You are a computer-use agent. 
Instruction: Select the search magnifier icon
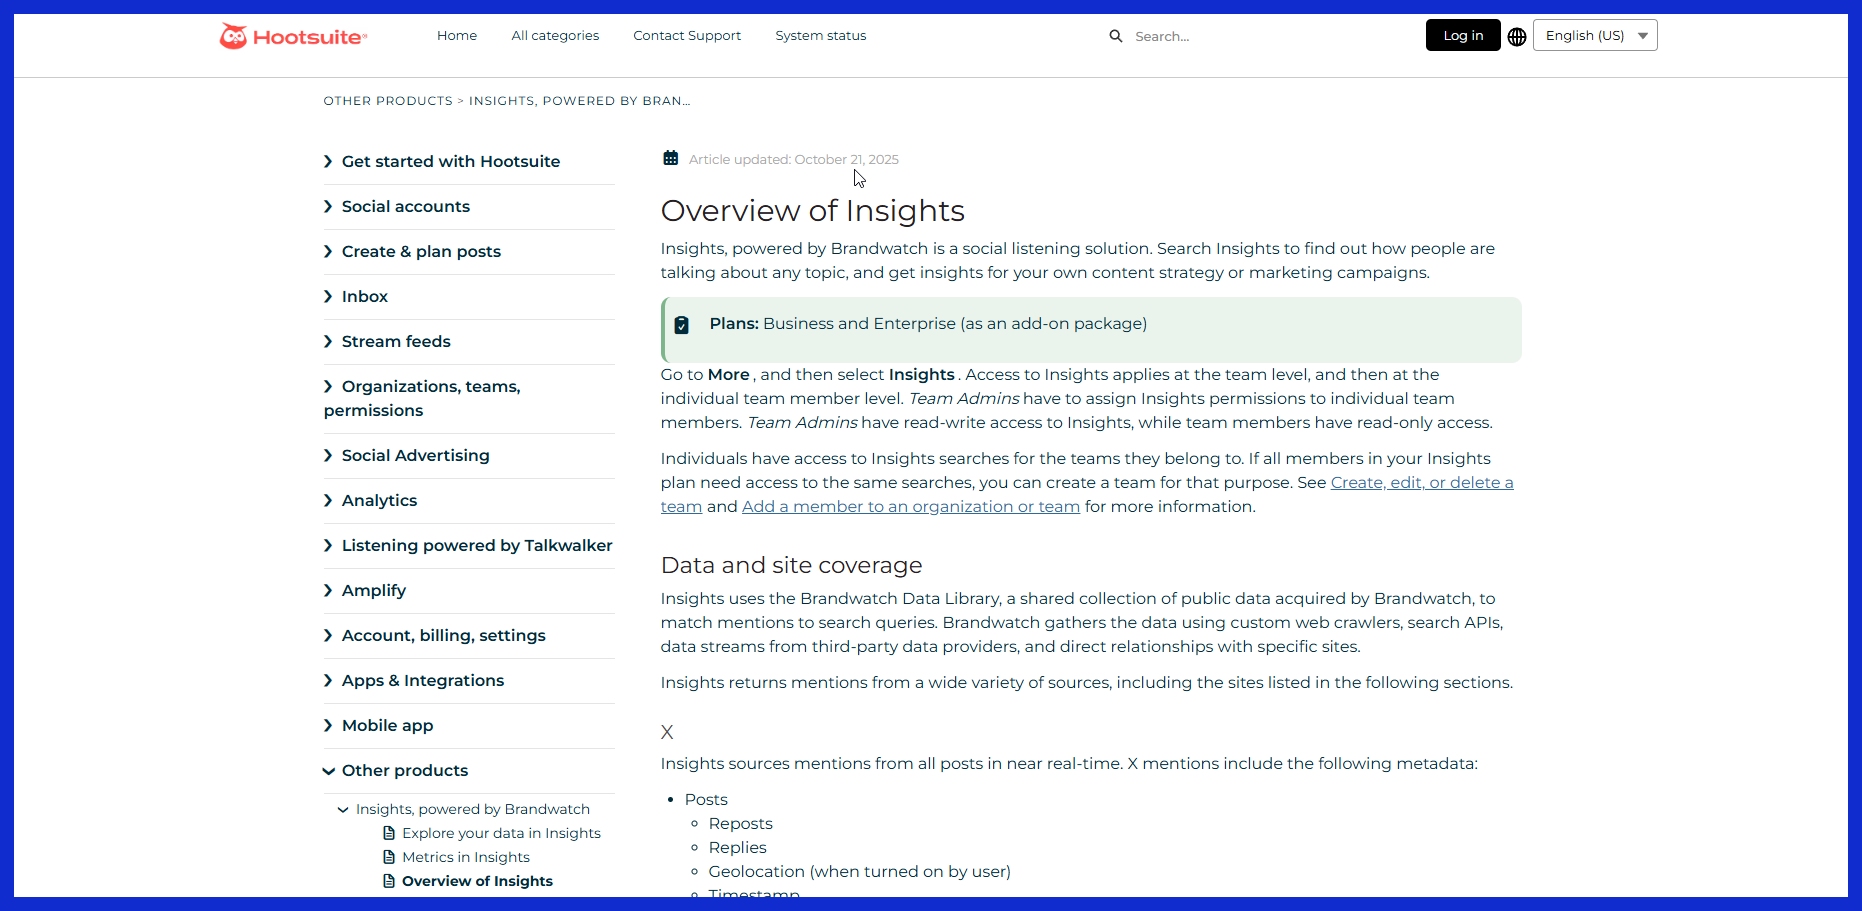pos(1117,36)
